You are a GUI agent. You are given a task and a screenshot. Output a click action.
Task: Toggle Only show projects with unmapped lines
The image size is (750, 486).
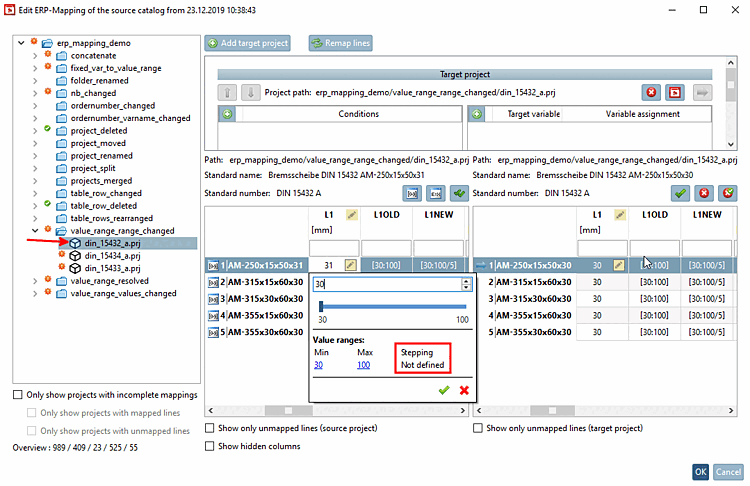(x=32, y=431)
